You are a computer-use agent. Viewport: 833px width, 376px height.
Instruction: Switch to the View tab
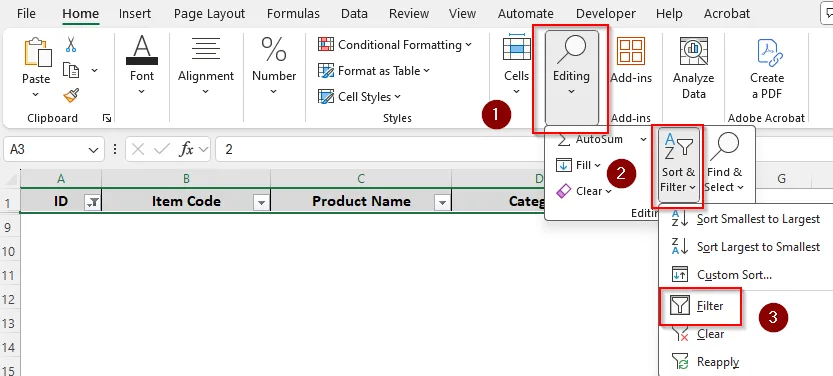[462, 14]
